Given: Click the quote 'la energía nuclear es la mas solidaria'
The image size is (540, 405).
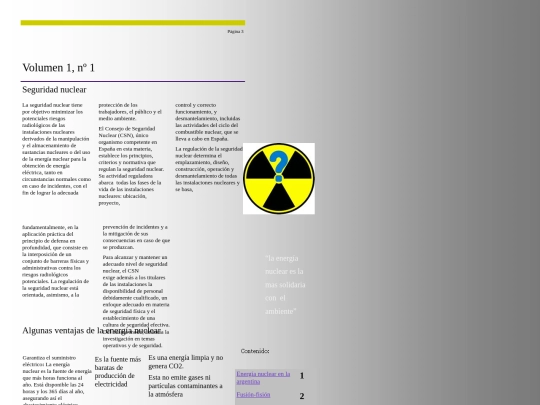Looking at the screenshot, I should [x=285, y=284].
